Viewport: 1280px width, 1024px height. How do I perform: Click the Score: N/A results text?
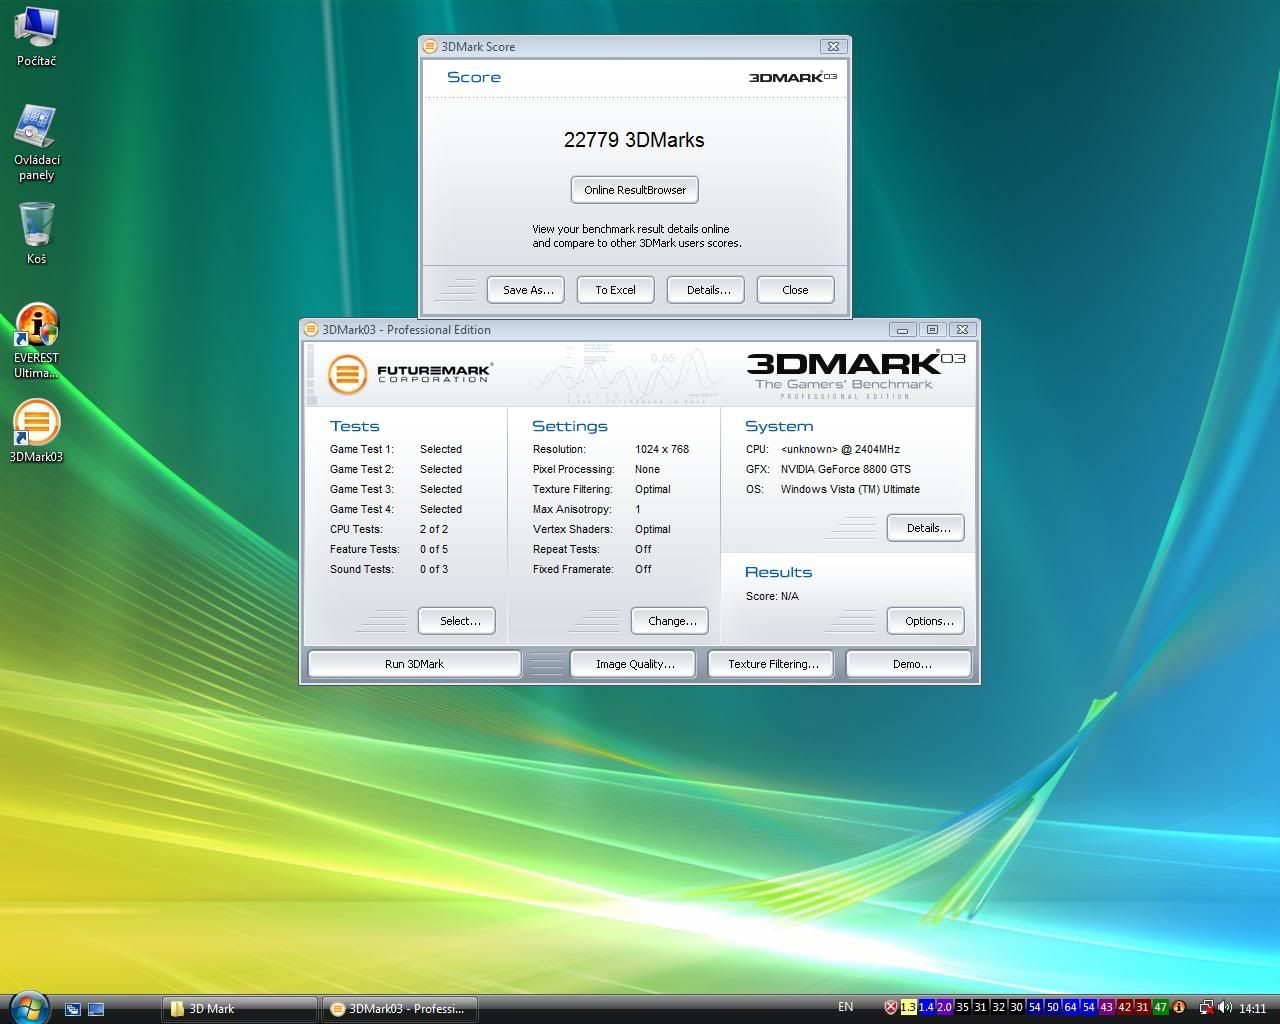pyautogui.click(x=772, y=596)
